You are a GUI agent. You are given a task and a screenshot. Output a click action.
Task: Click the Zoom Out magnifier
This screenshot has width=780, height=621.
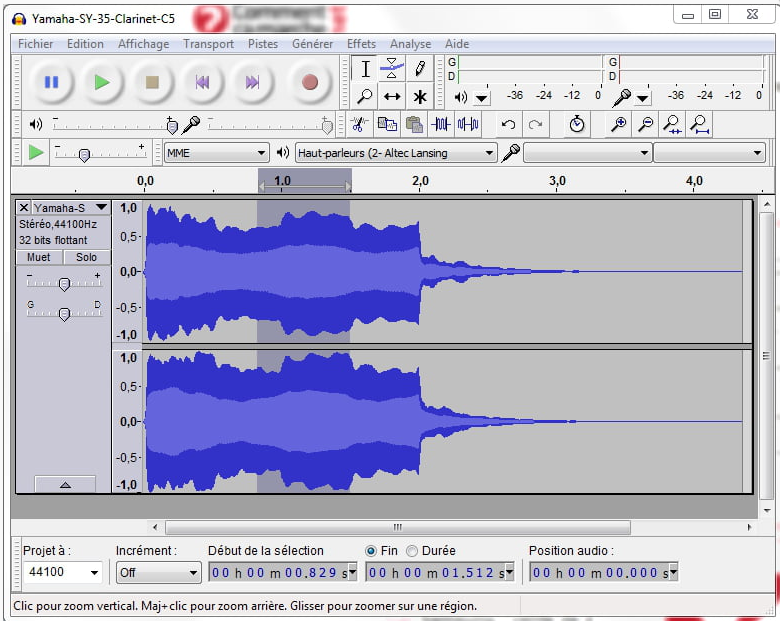(x=645, y=124)
